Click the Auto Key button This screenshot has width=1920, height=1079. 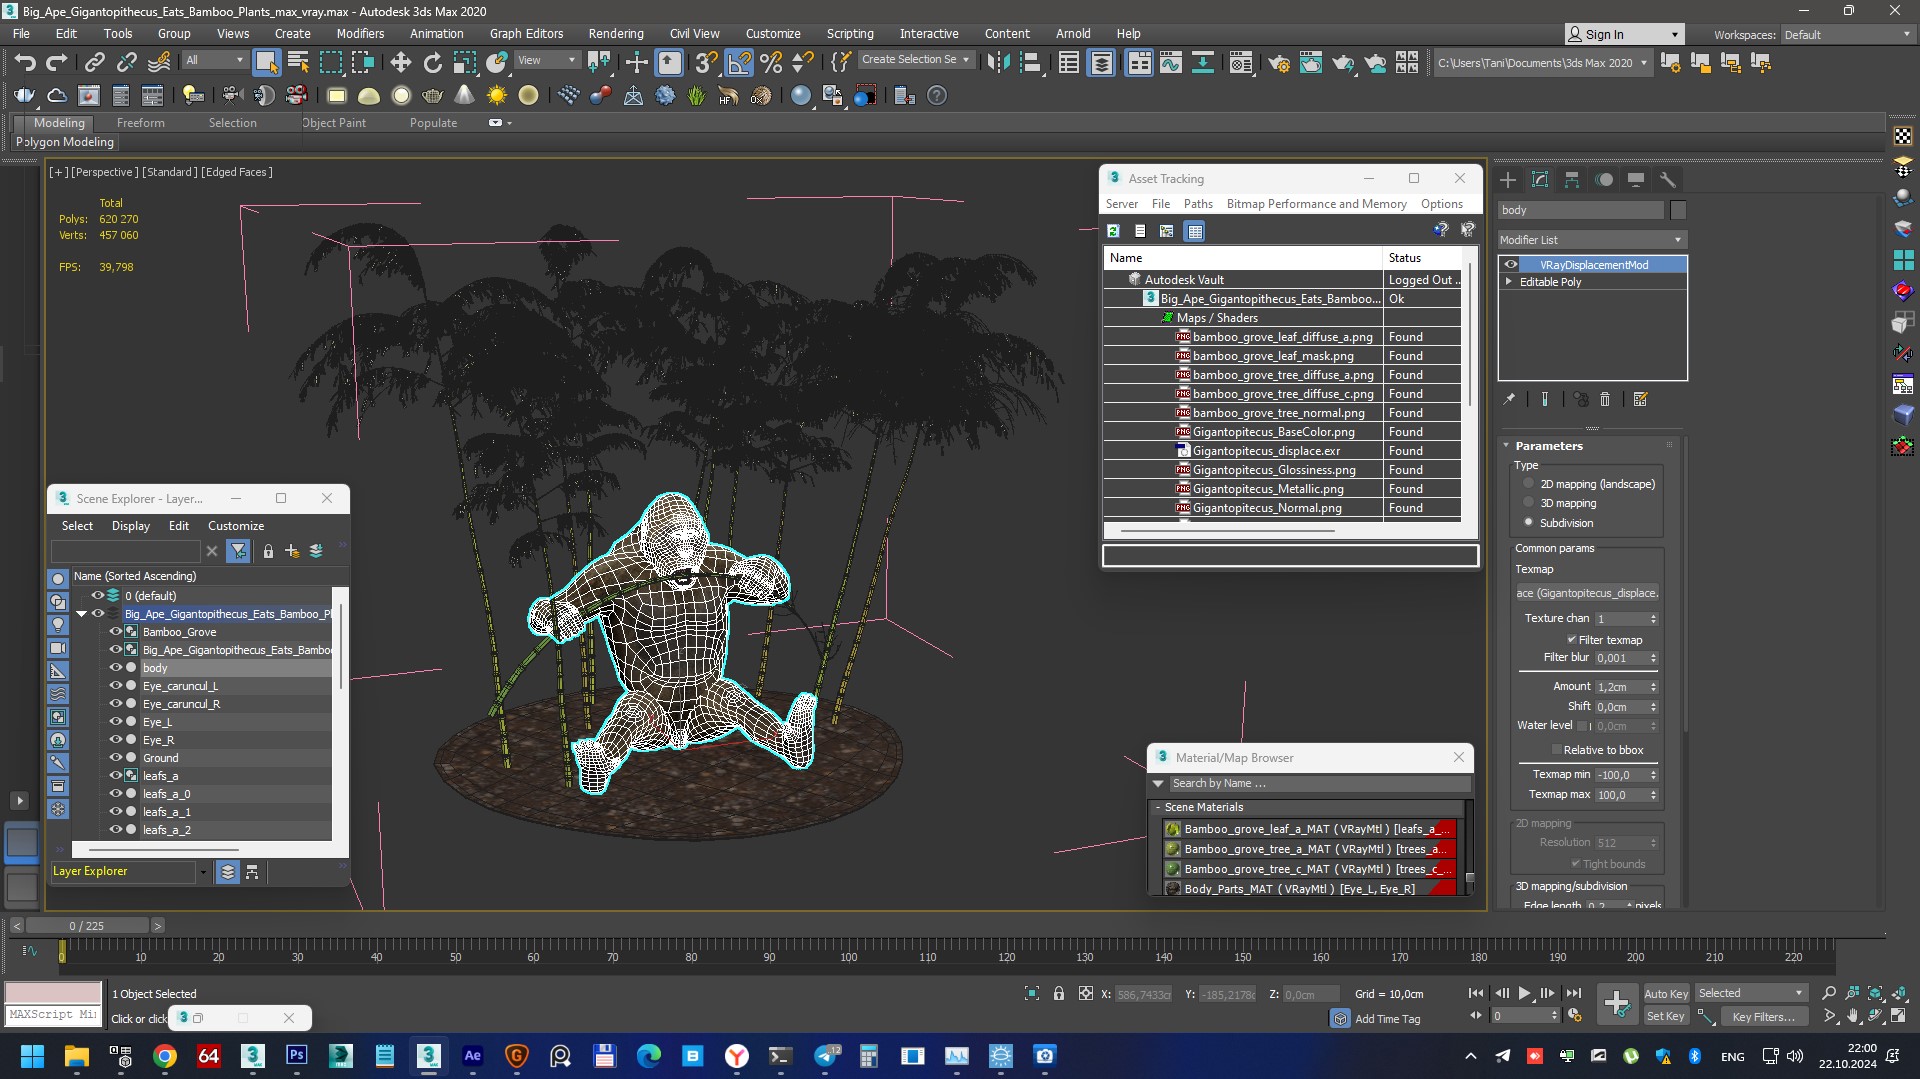[1666, 993]
